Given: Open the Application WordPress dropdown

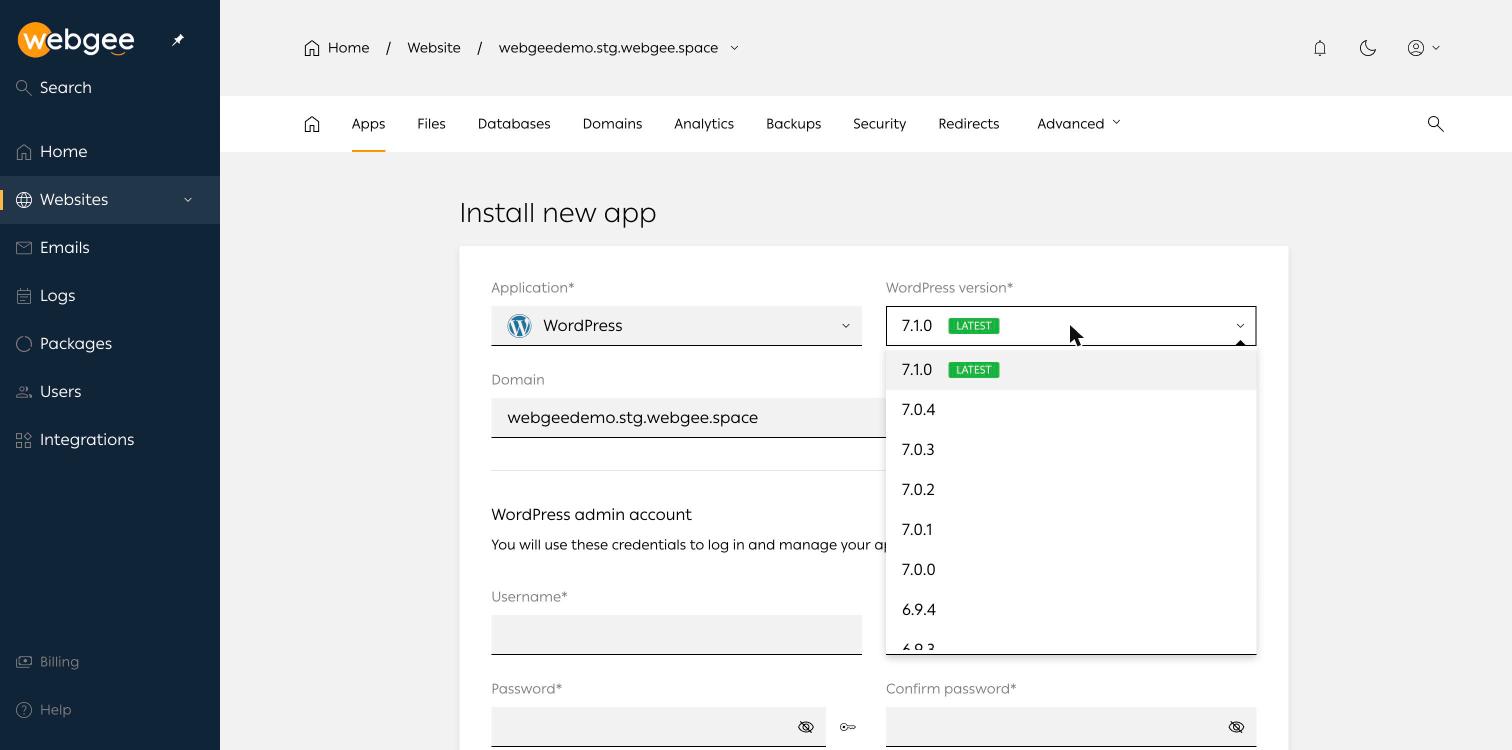Looking at the screenshot, I should click(676, 326).
